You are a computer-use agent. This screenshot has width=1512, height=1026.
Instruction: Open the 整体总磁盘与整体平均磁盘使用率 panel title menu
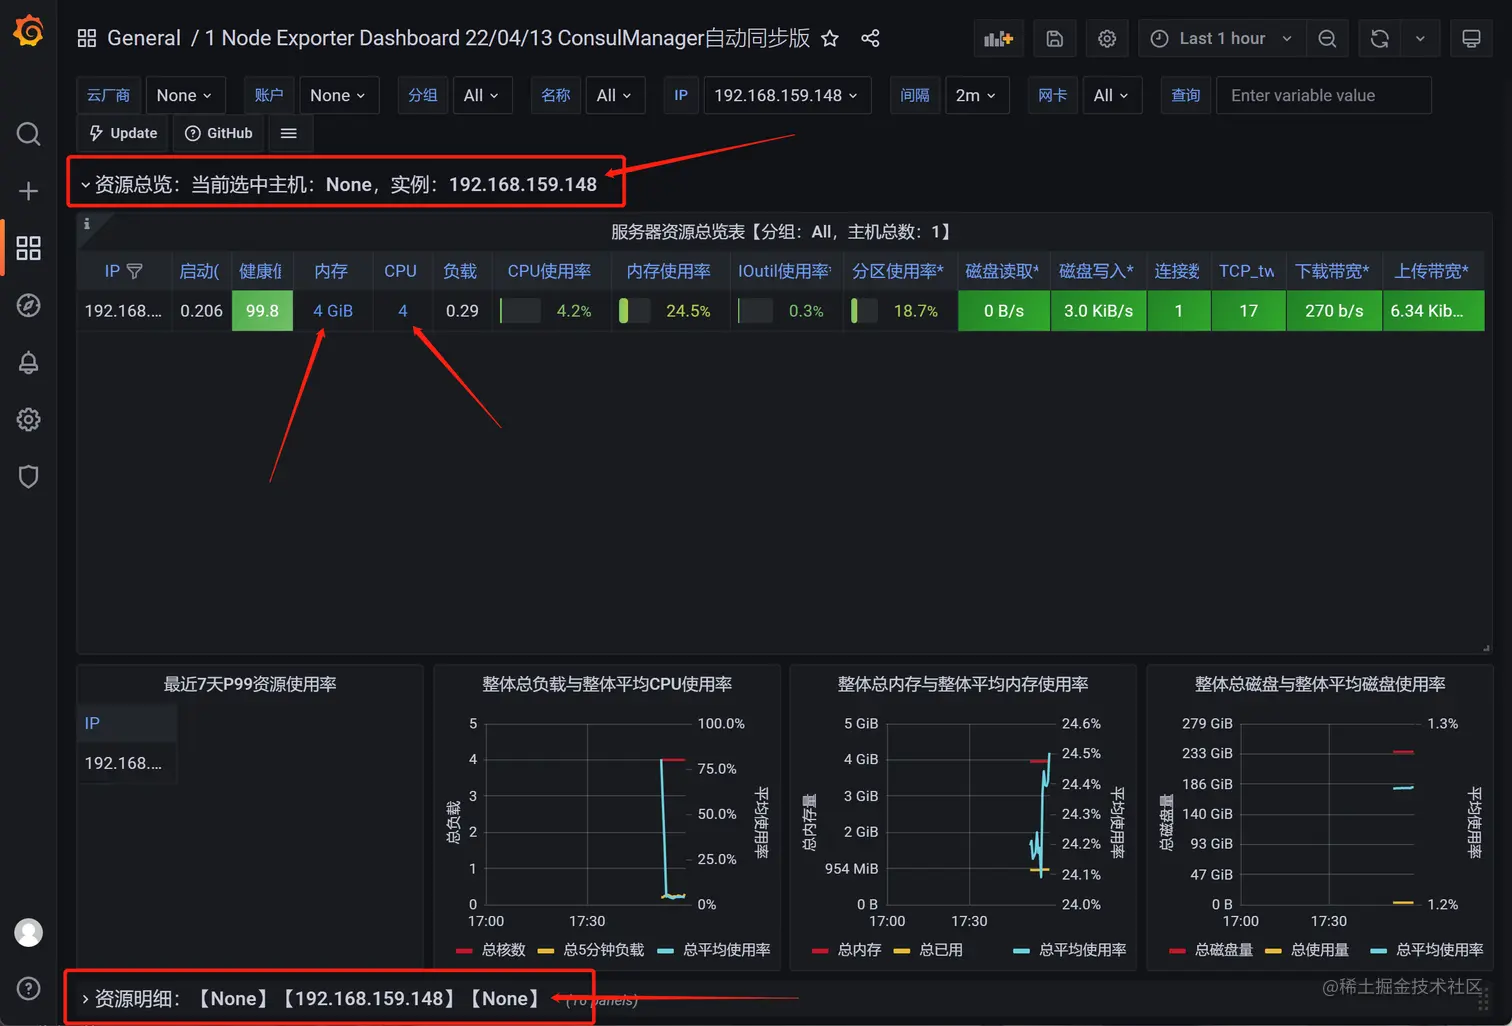(1320, 684)
